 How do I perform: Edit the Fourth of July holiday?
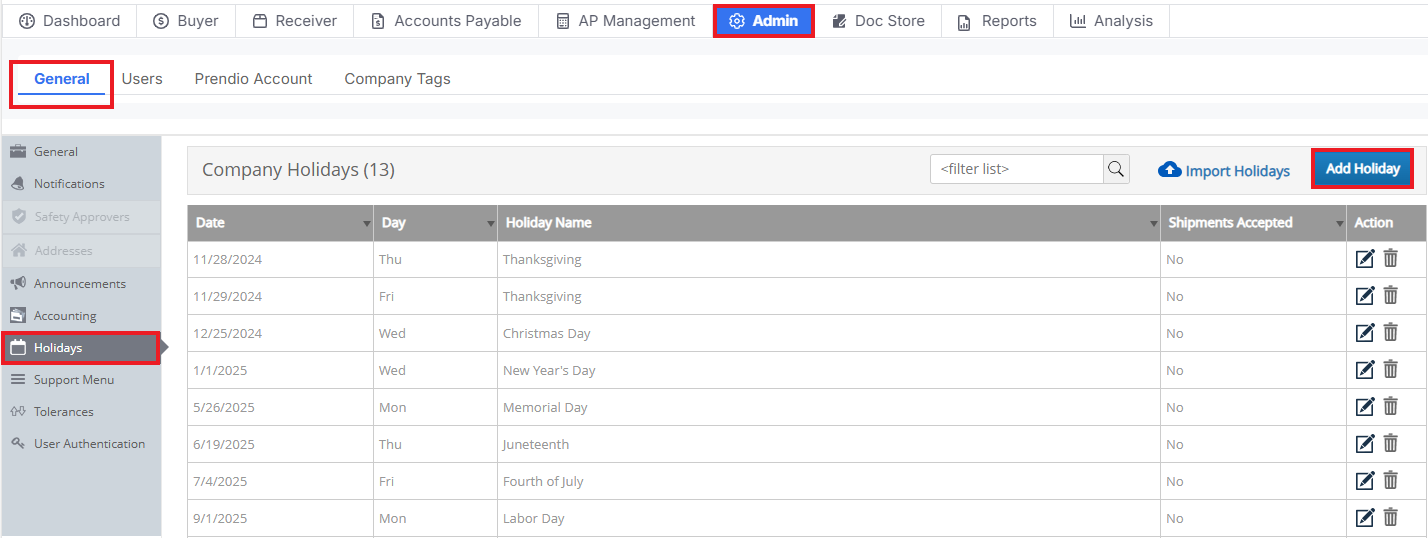pos(1365,481)
